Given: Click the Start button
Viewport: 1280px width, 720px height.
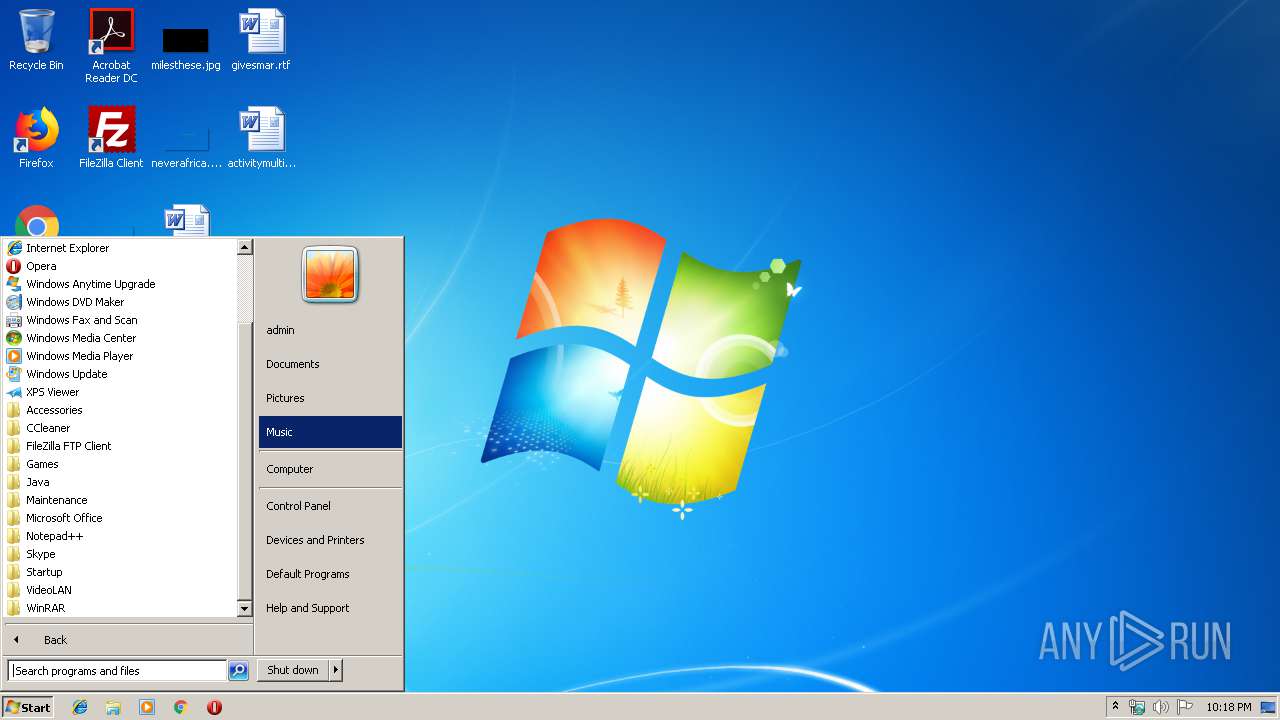Looking at the screenshot, I should pyautogui.click(x=28, y=707).
